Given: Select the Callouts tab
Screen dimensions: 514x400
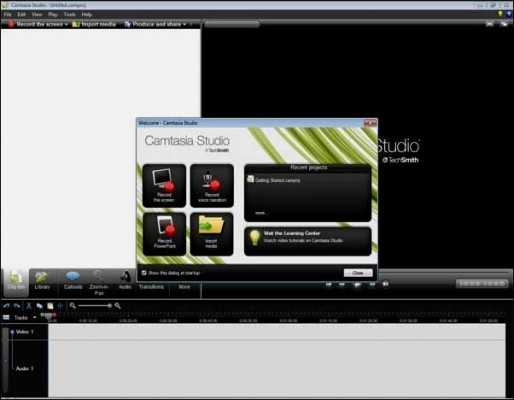Looking at the screenshot, I should tap(73, 281).
